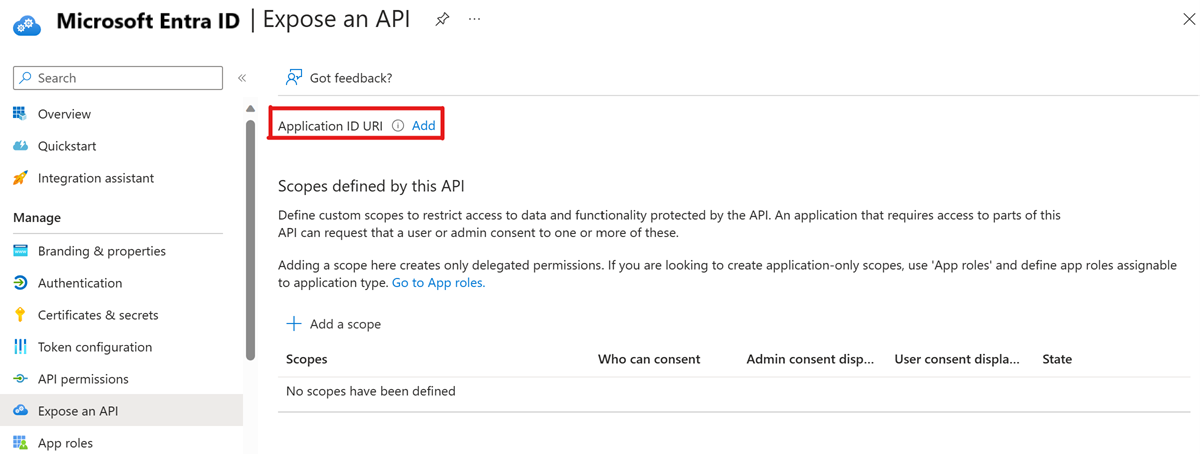Click the Quickstart cloud icon
The width and height of the screenshot is (1200, 454).
point(20,146)
